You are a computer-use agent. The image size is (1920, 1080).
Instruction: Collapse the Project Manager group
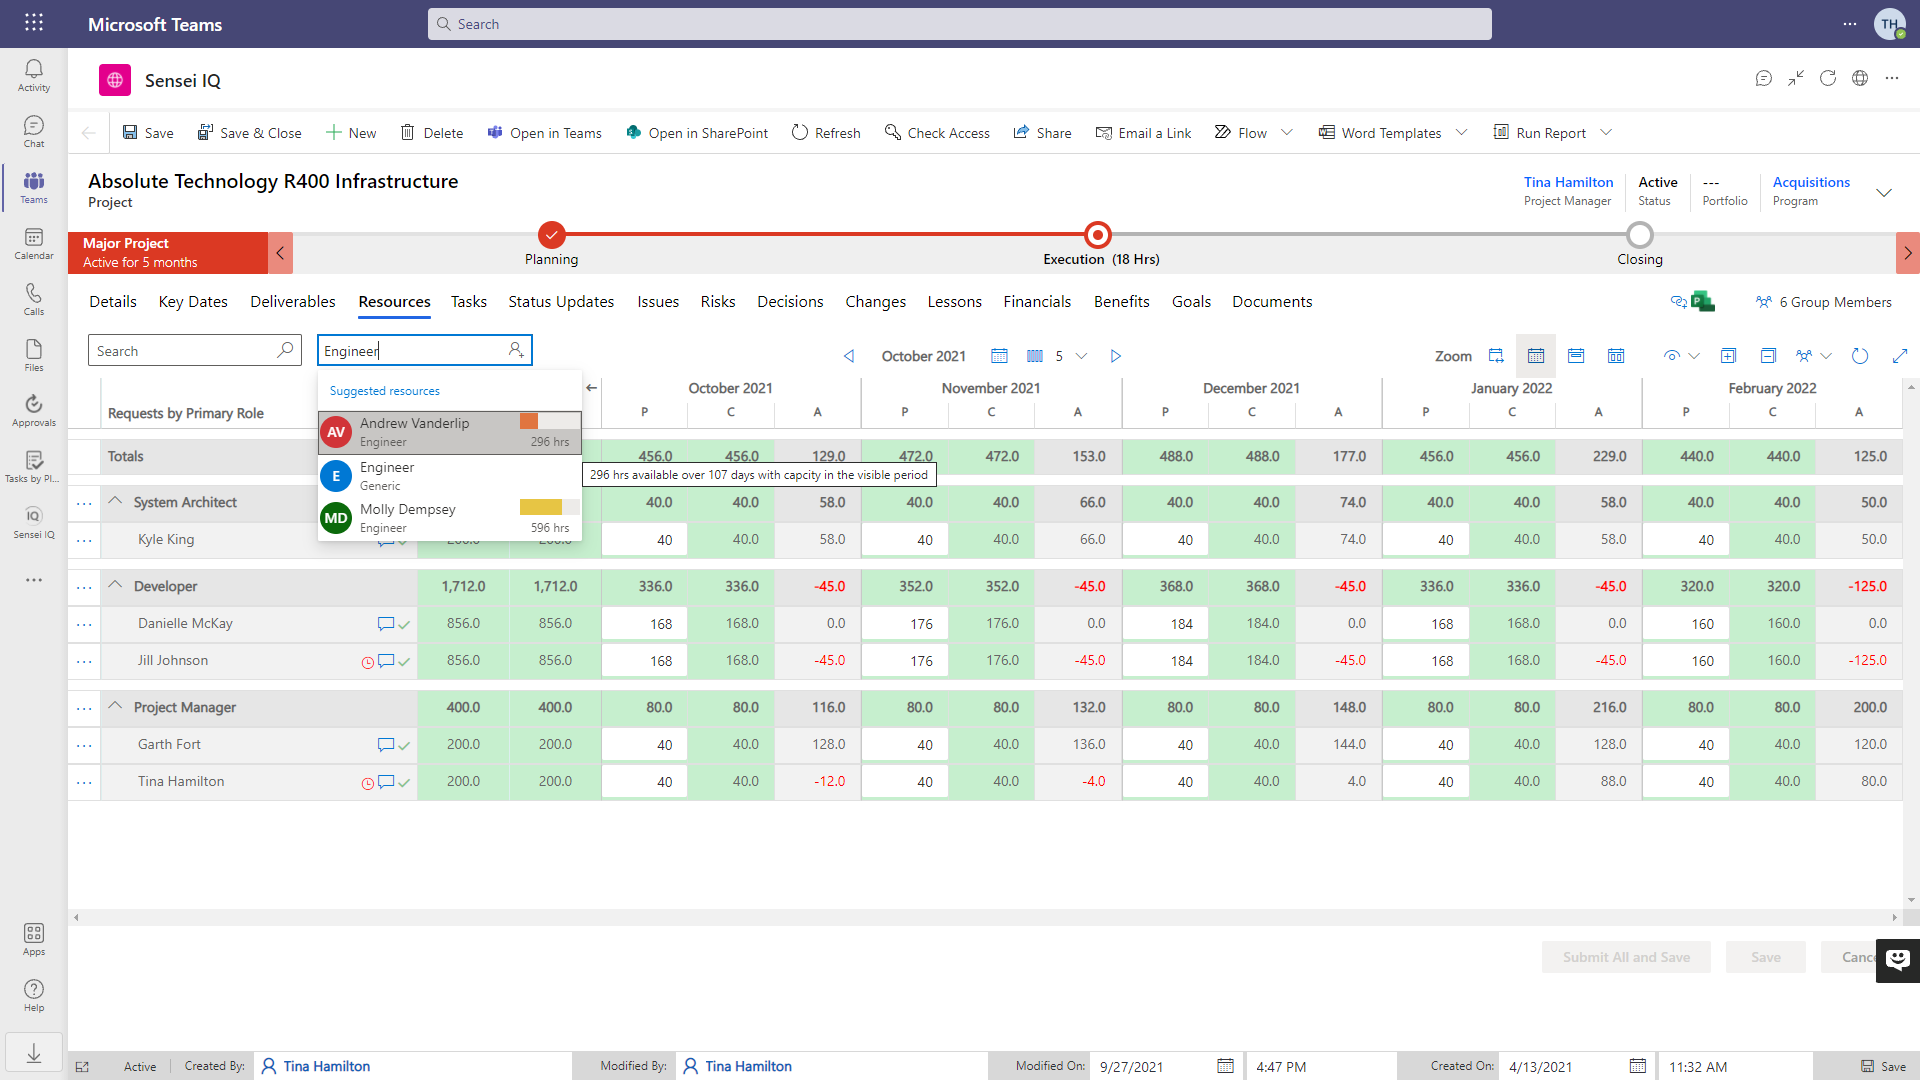click(x=115, y=706)
